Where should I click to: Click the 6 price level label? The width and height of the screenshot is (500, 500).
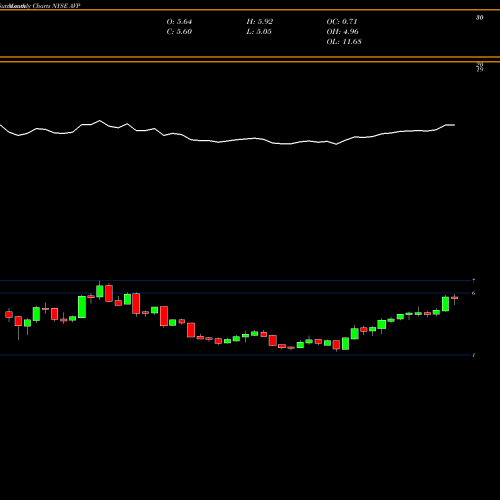click(474, 293)
